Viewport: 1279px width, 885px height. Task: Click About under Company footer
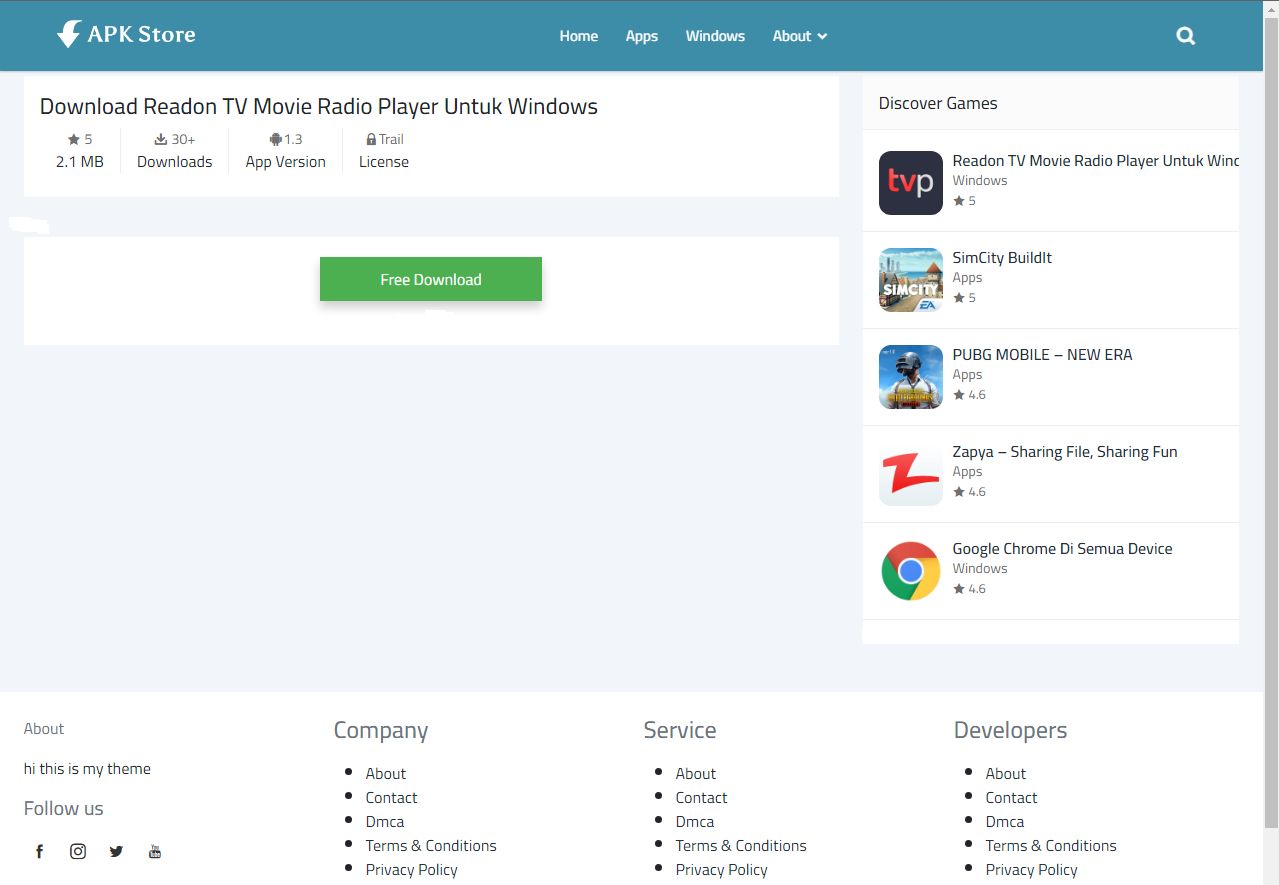pos(386,774)
